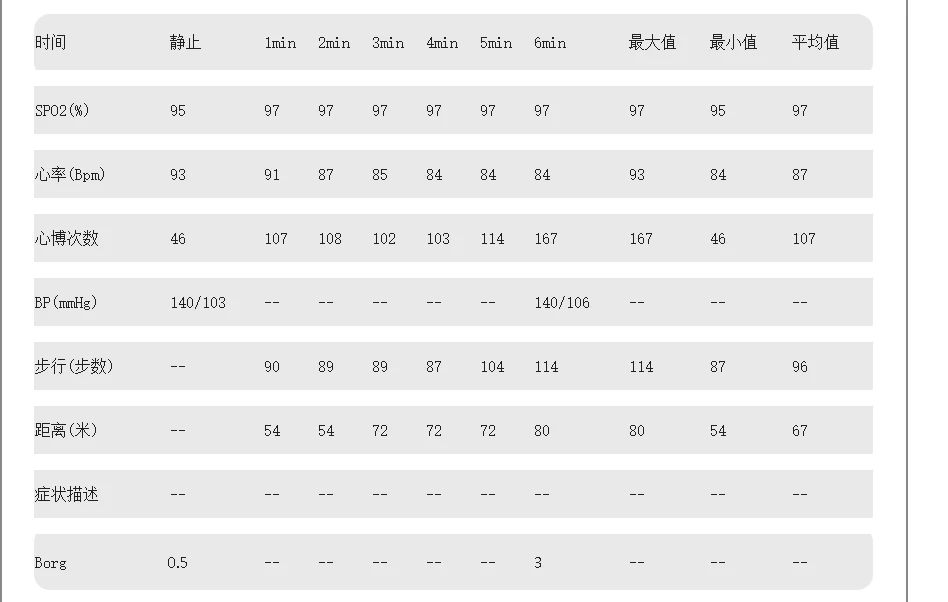948x602 pixels.
Task: Click the SPO2(%) row label
Action: tap(62, 110)
